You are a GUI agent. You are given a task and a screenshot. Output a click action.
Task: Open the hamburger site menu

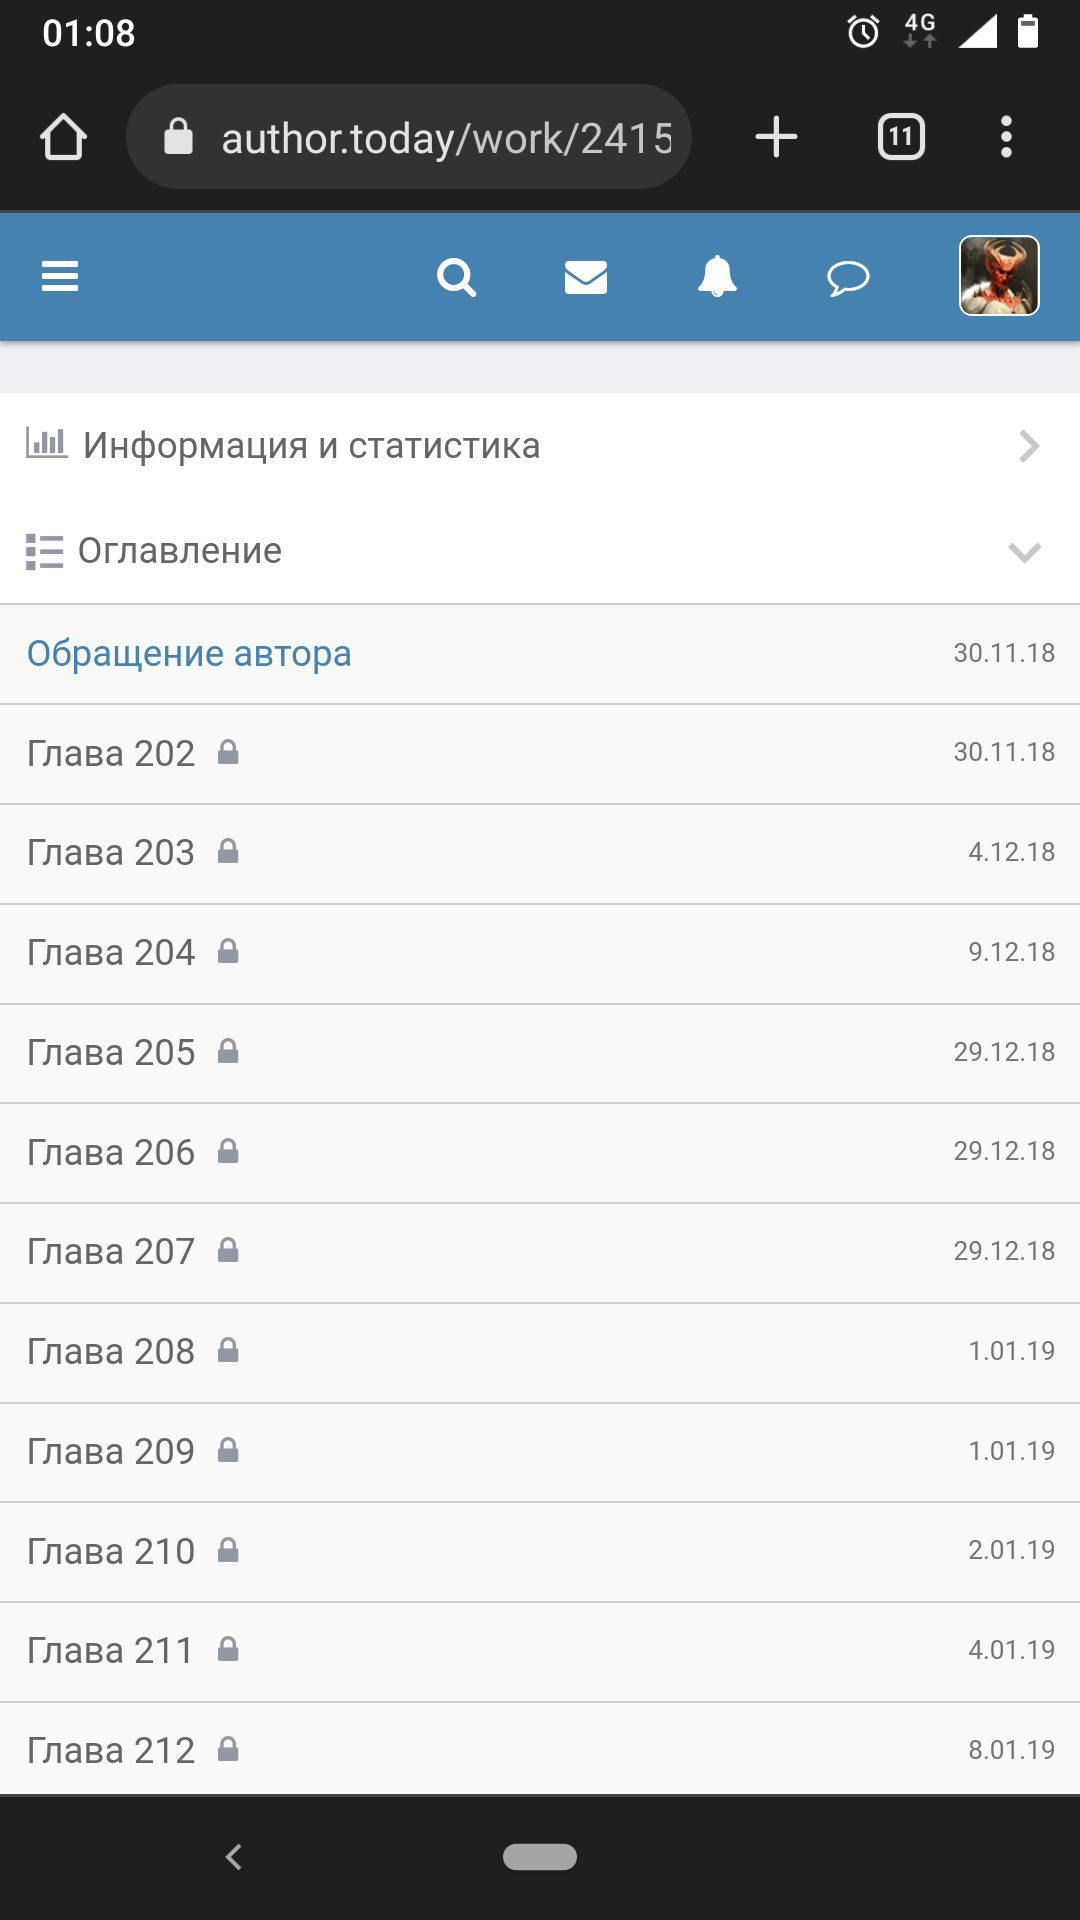[x=60, y=276]
